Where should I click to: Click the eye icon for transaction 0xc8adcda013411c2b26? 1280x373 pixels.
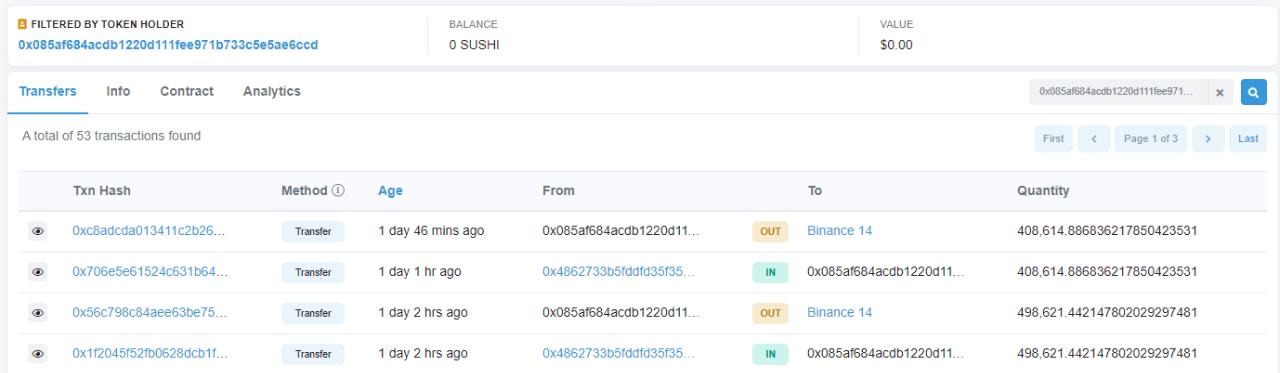coord(38,231)
